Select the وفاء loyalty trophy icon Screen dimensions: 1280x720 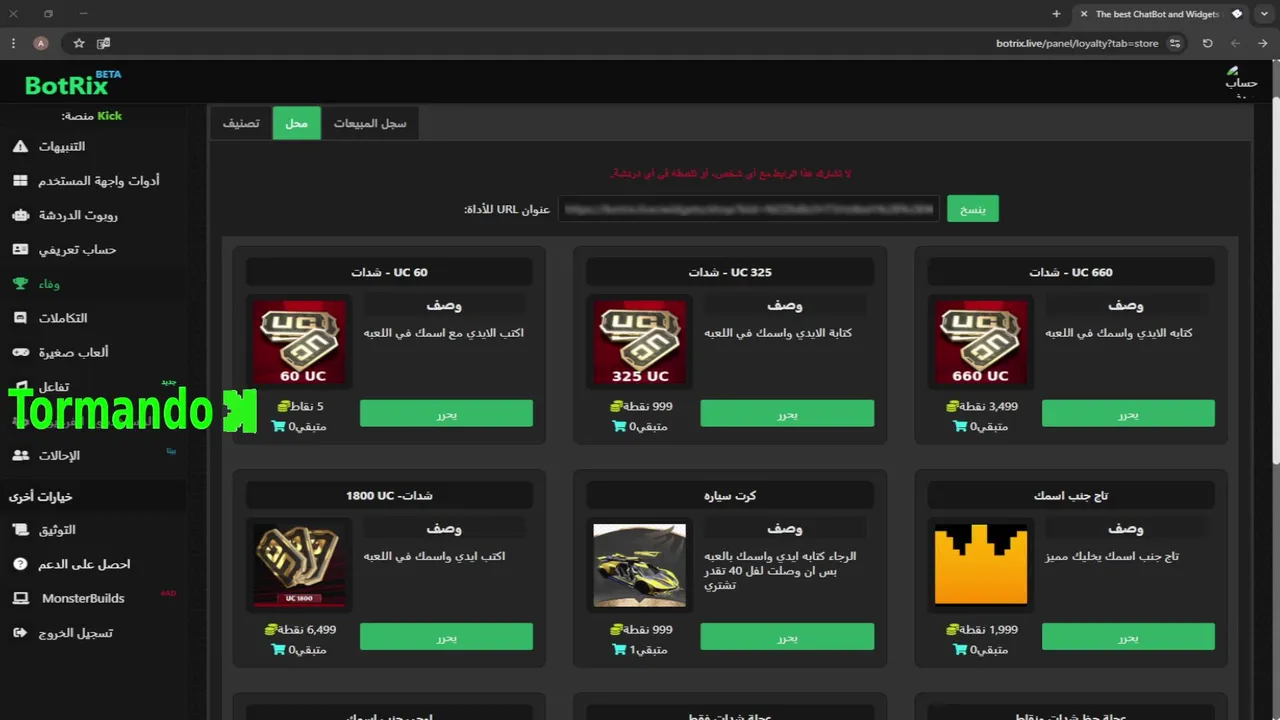click(x=20, y=284)
